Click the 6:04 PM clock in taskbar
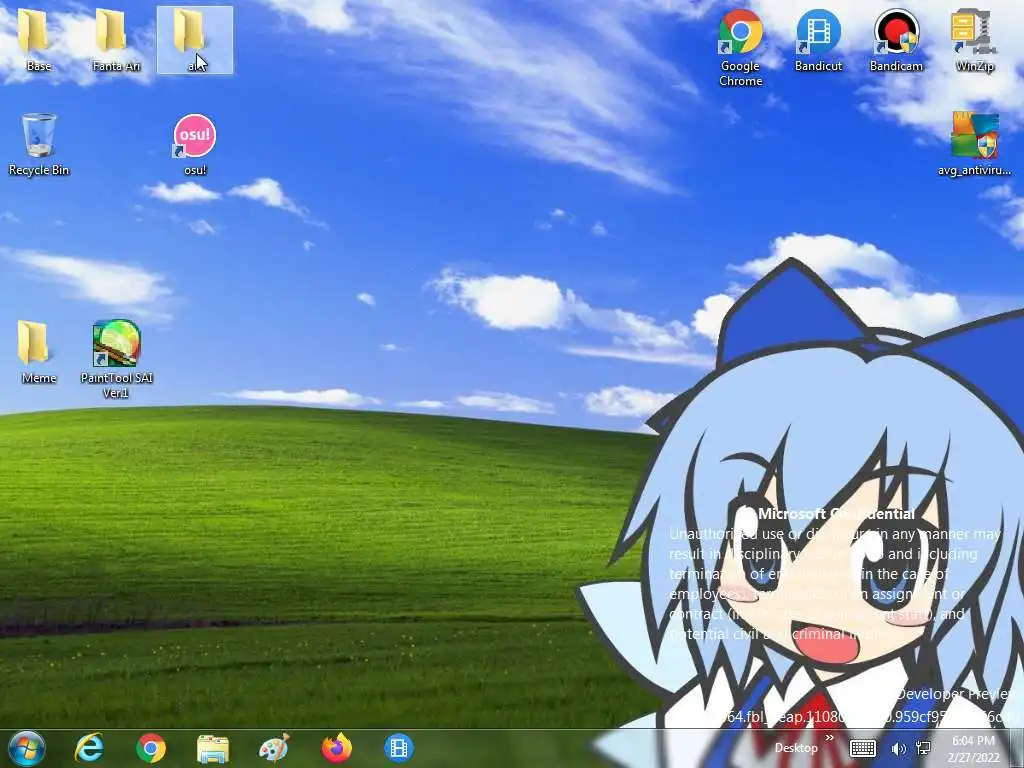 [x=973, y=749]
